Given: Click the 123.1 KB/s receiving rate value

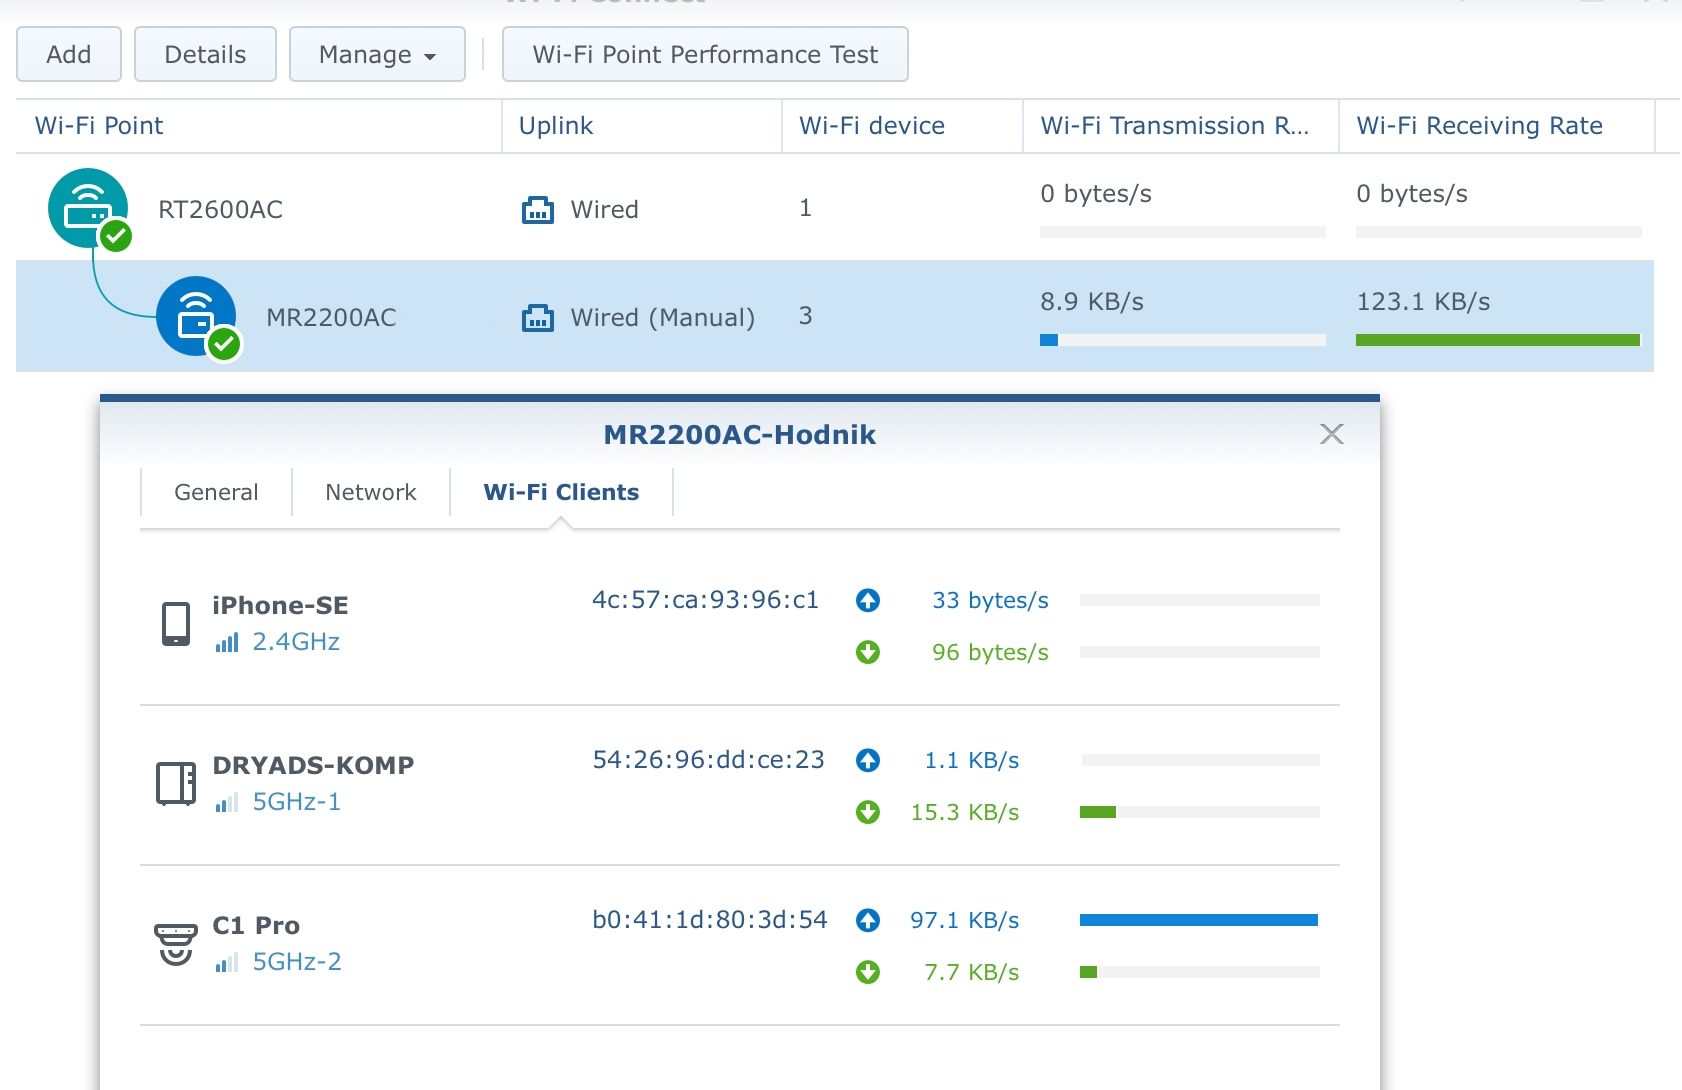Looking at the screenshot, I should (1423, 302).
